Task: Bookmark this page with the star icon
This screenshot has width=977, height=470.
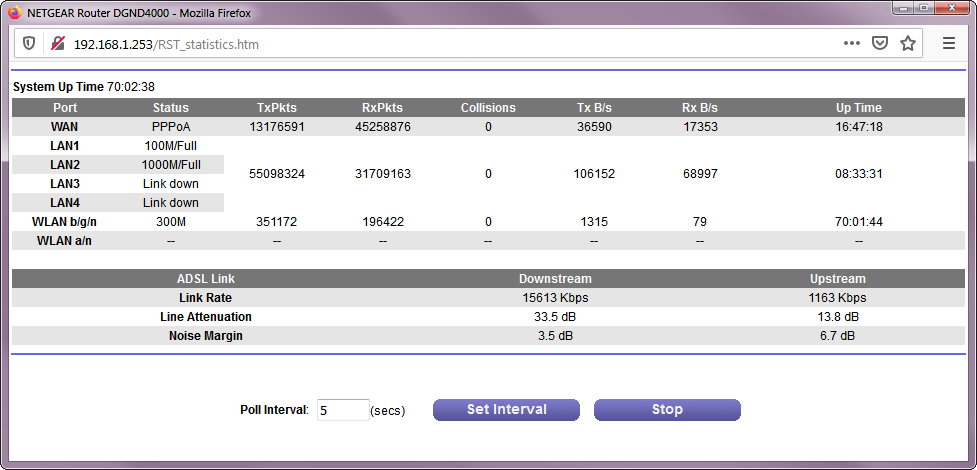Action: pyautogui.click(x=908, y=44)
